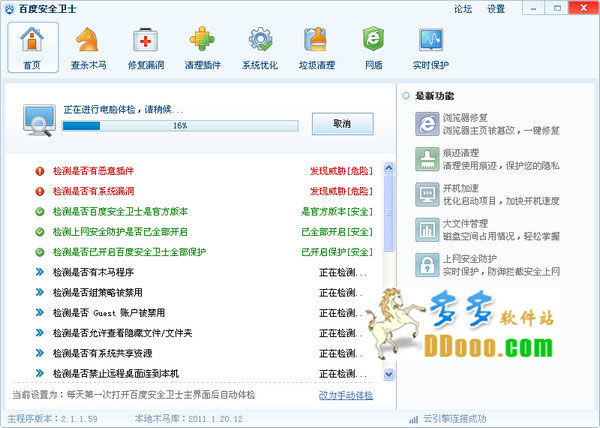The width and height of the screenshot is (600, 428).
Task: Select row 检测是否禁止远程桌面连到本机
Action: [204, 373]
